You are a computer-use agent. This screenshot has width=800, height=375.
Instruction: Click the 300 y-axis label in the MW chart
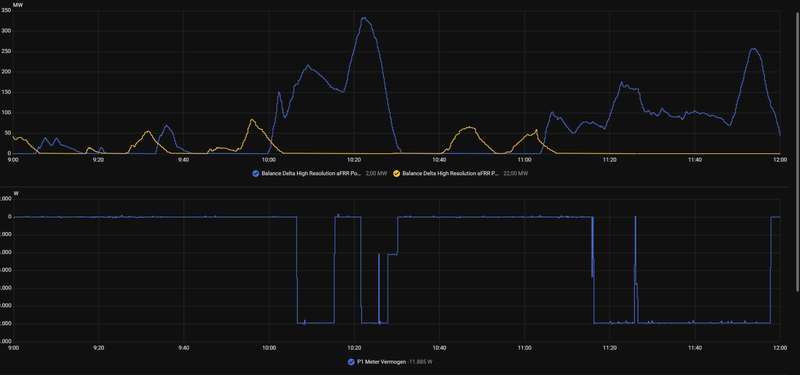[6, 31]
